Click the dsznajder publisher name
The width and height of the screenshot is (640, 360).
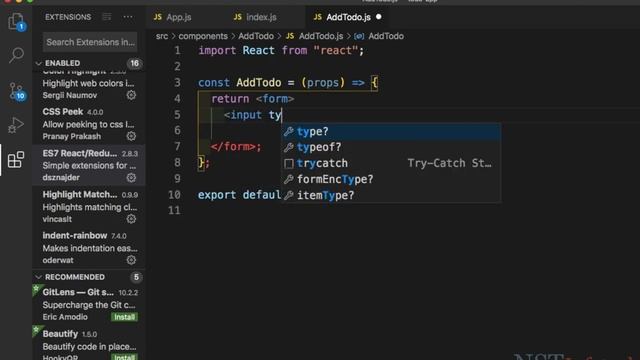click(61, 178)
